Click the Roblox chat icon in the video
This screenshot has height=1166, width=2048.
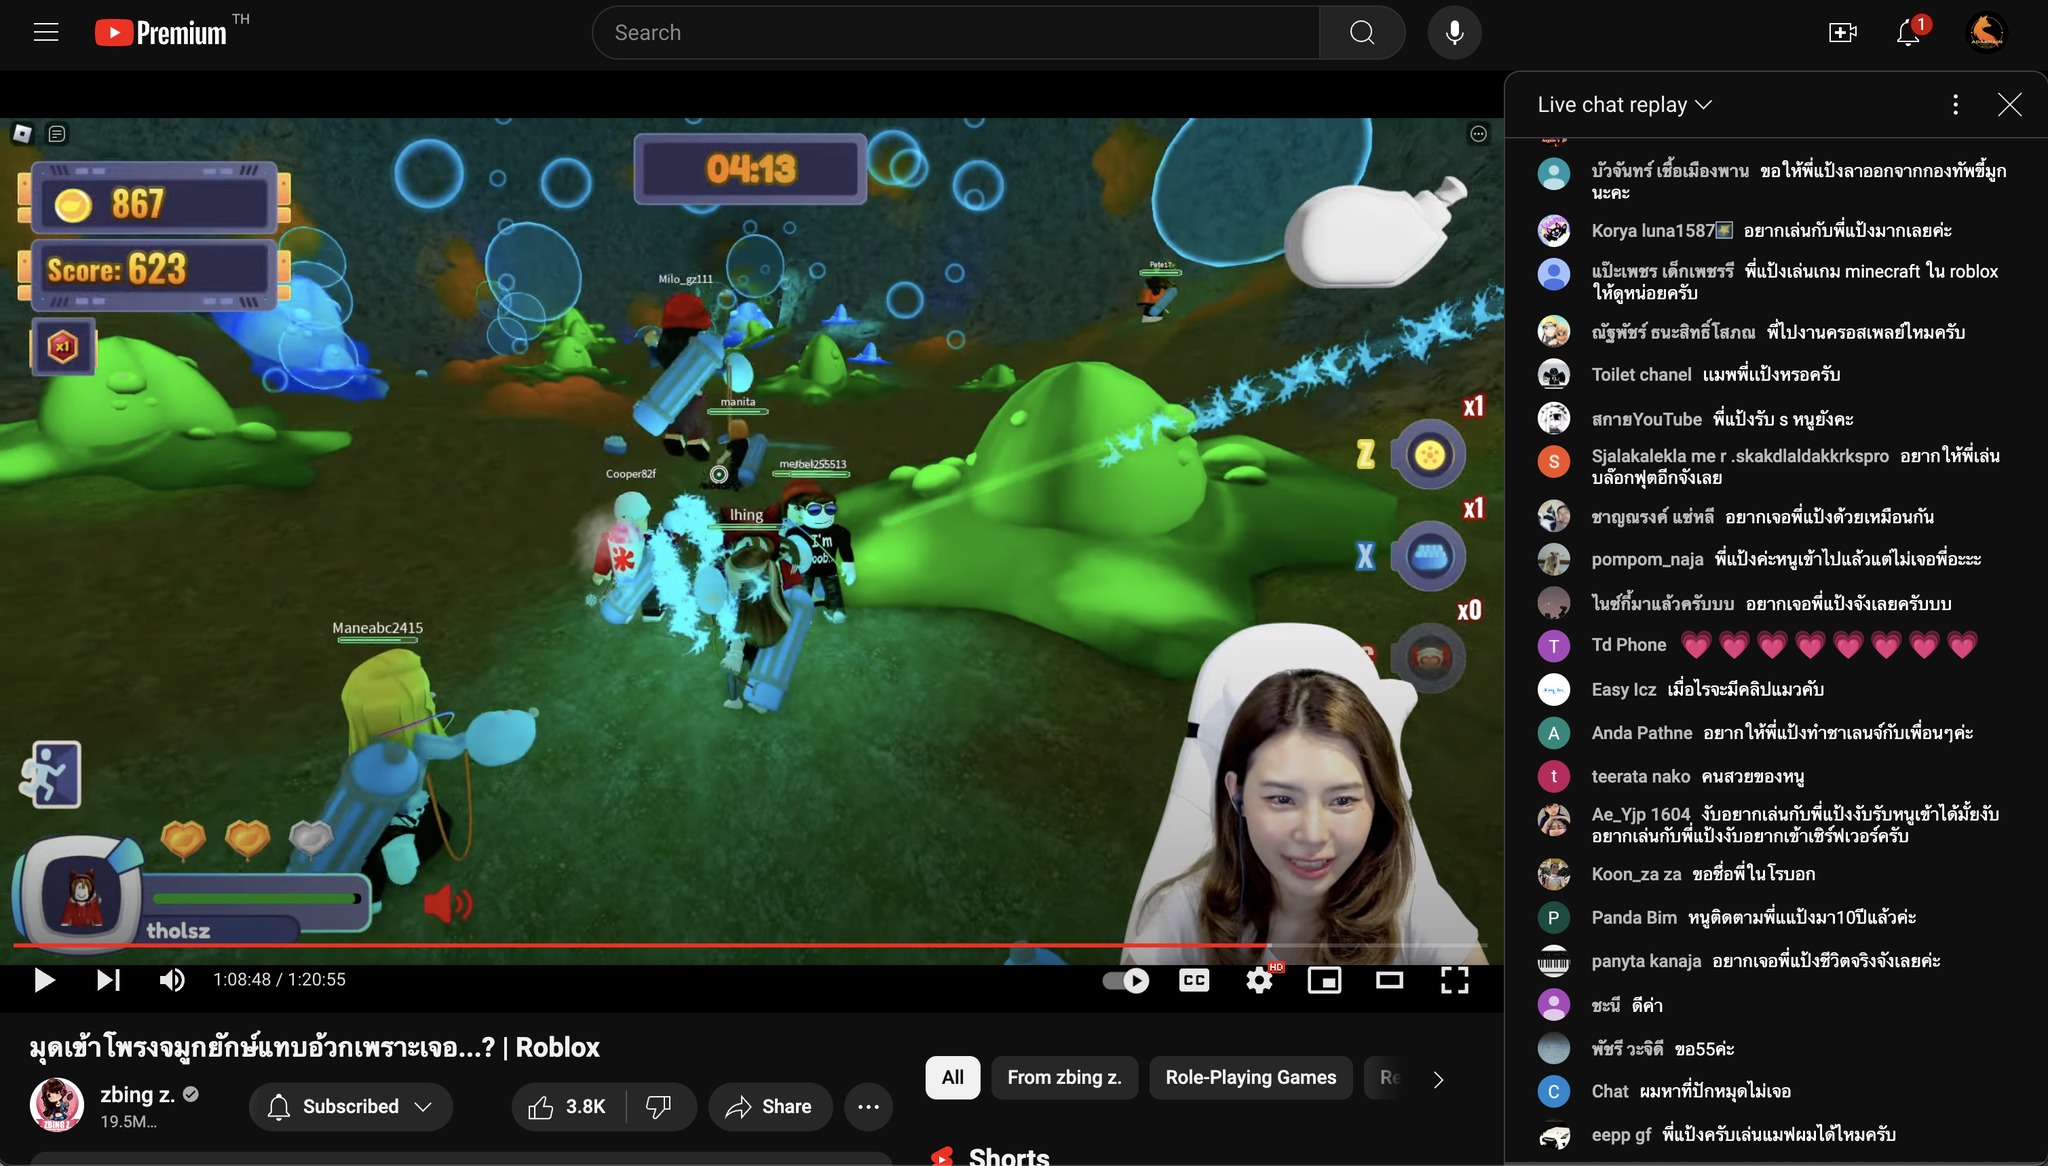pos(57,133)
